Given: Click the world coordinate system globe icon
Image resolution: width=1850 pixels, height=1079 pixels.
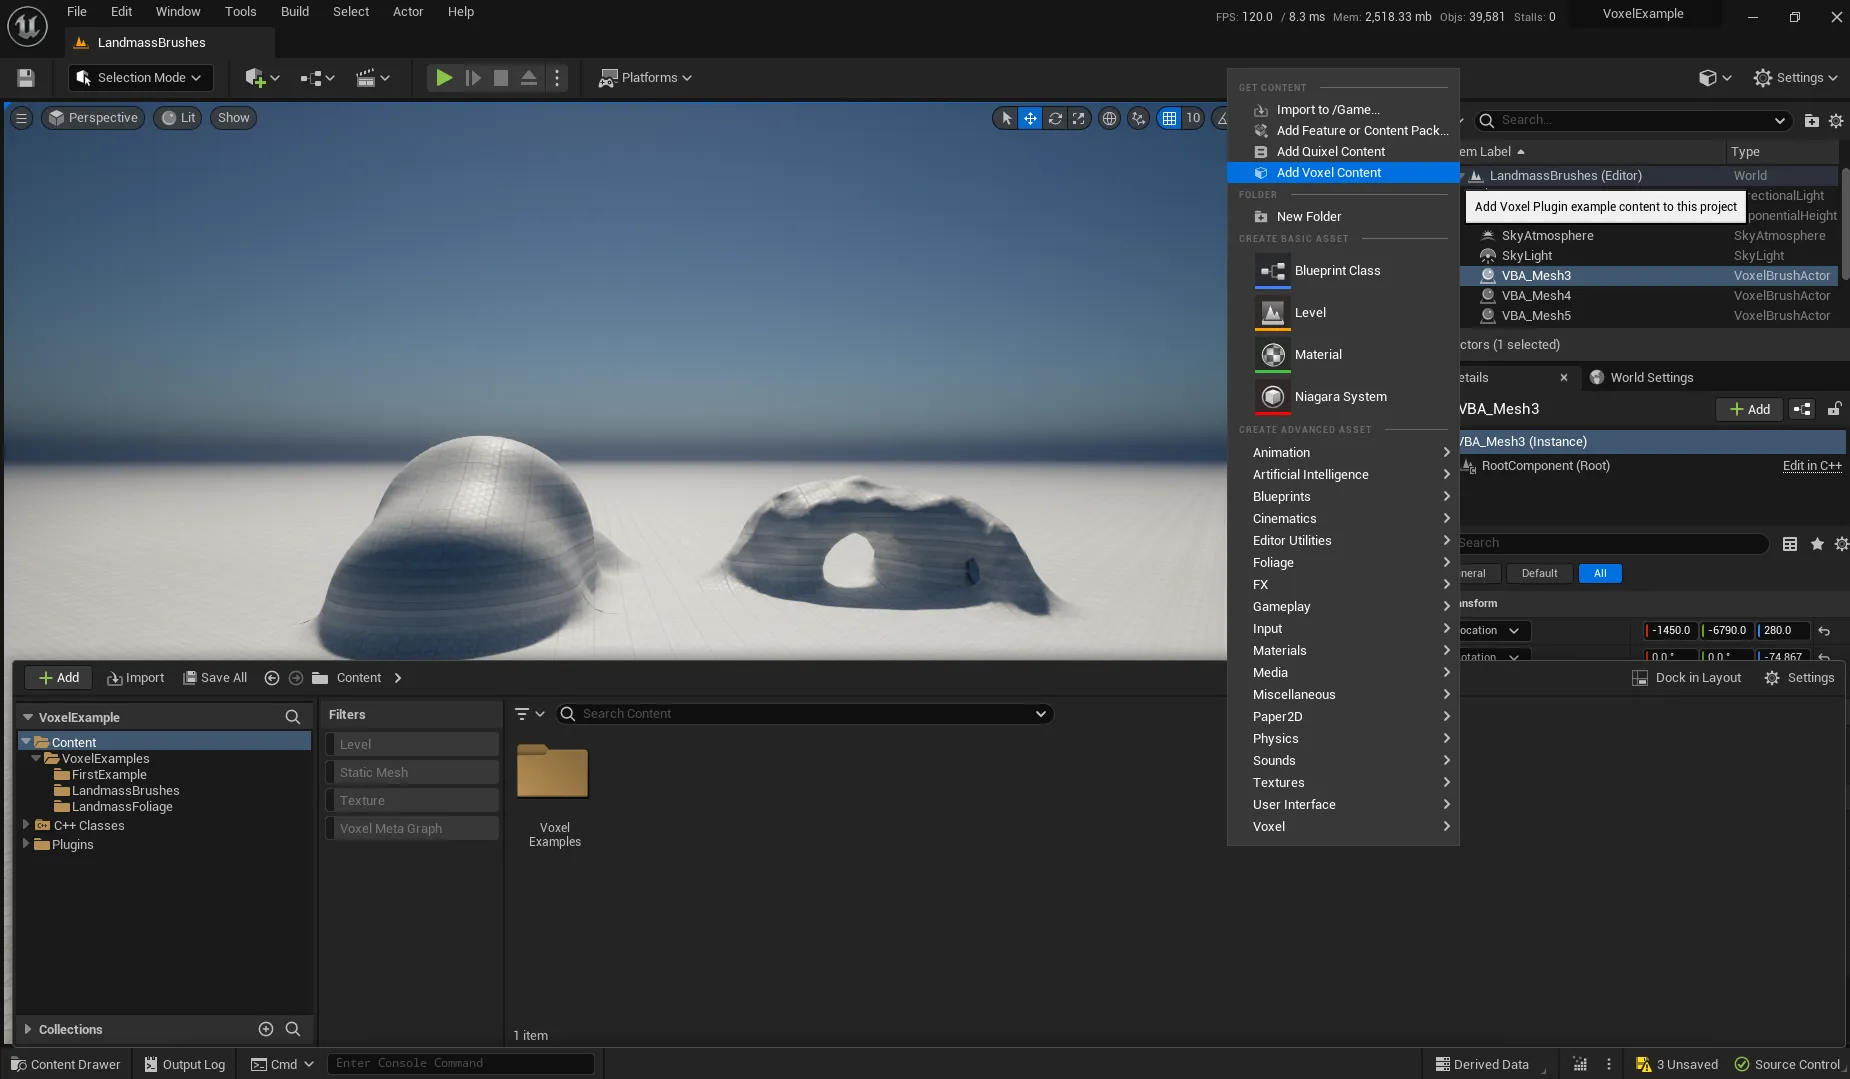Looking at the screenshot, I should click(x=1109, y=118).
